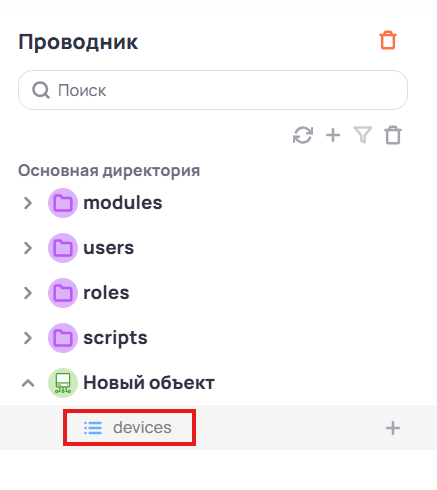Viewport: 437px width, 490px height.
Task: Click the orange trash icon beside Проводник
Action: click(x=388, y=41)
